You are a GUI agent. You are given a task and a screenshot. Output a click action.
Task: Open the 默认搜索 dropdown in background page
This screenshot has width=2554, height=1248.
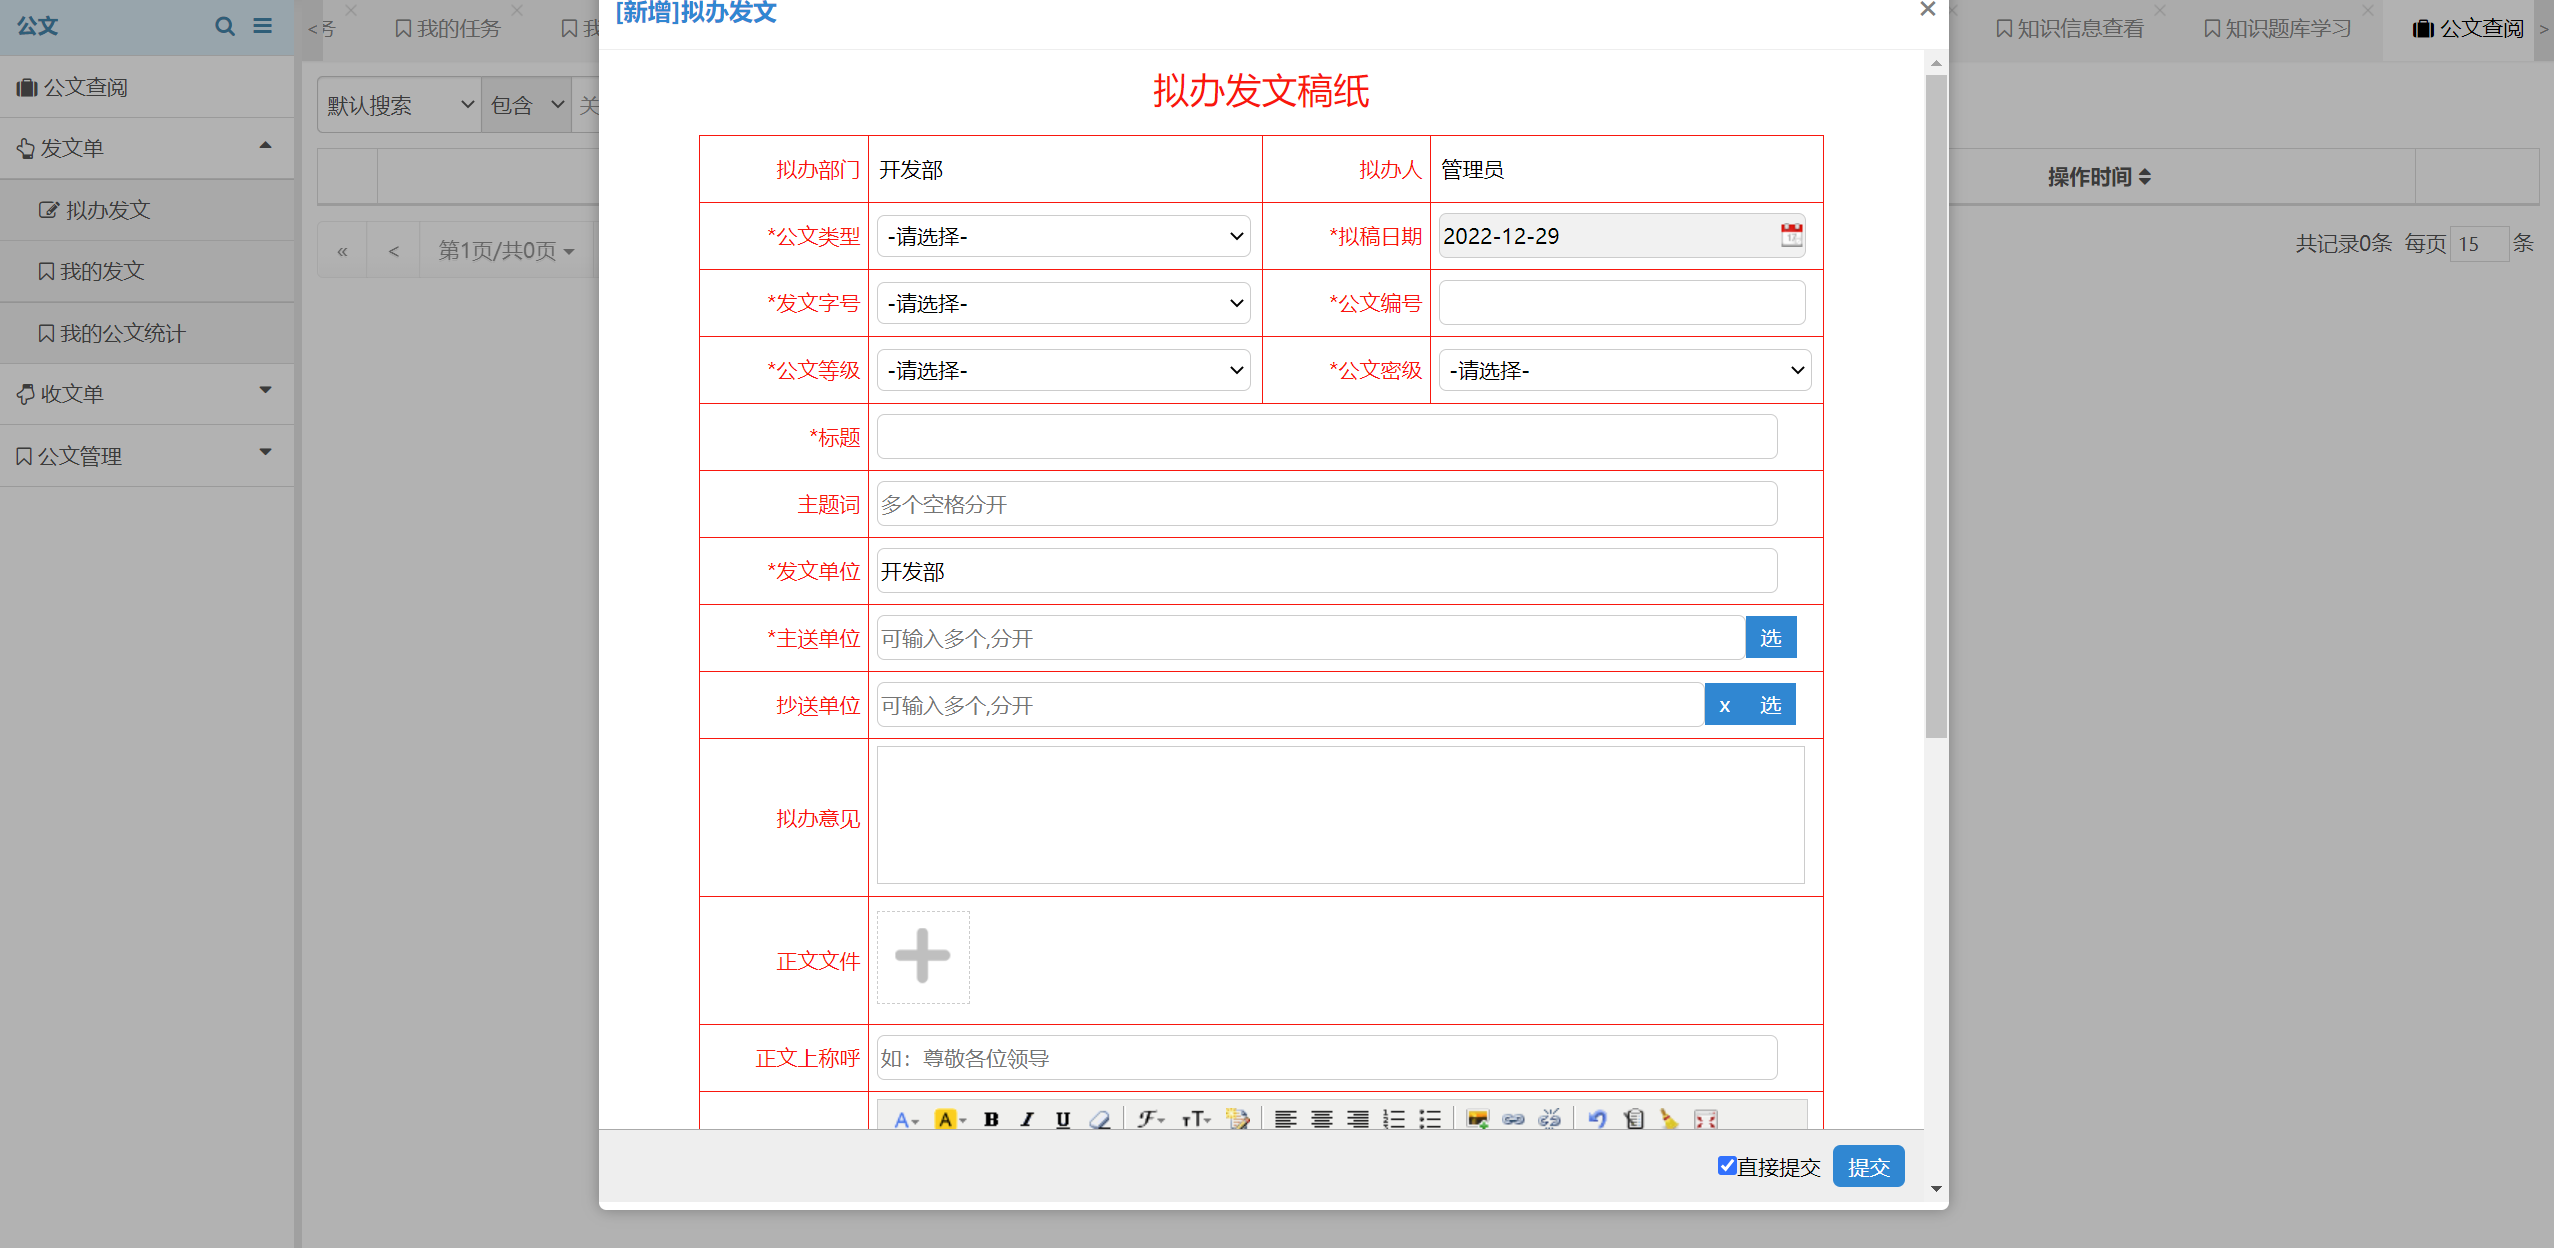[x=399, y=105]
